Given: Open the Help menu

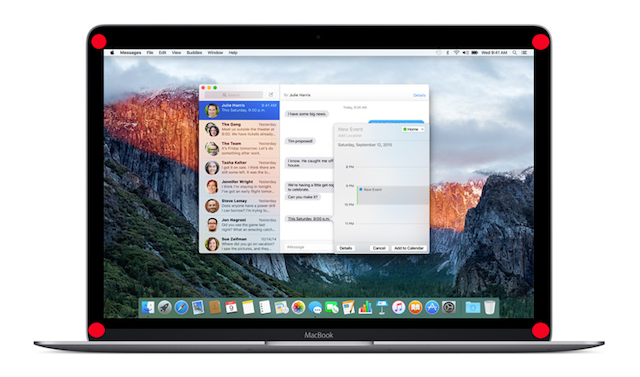Looking at the screenshot, I should point(233,53).
